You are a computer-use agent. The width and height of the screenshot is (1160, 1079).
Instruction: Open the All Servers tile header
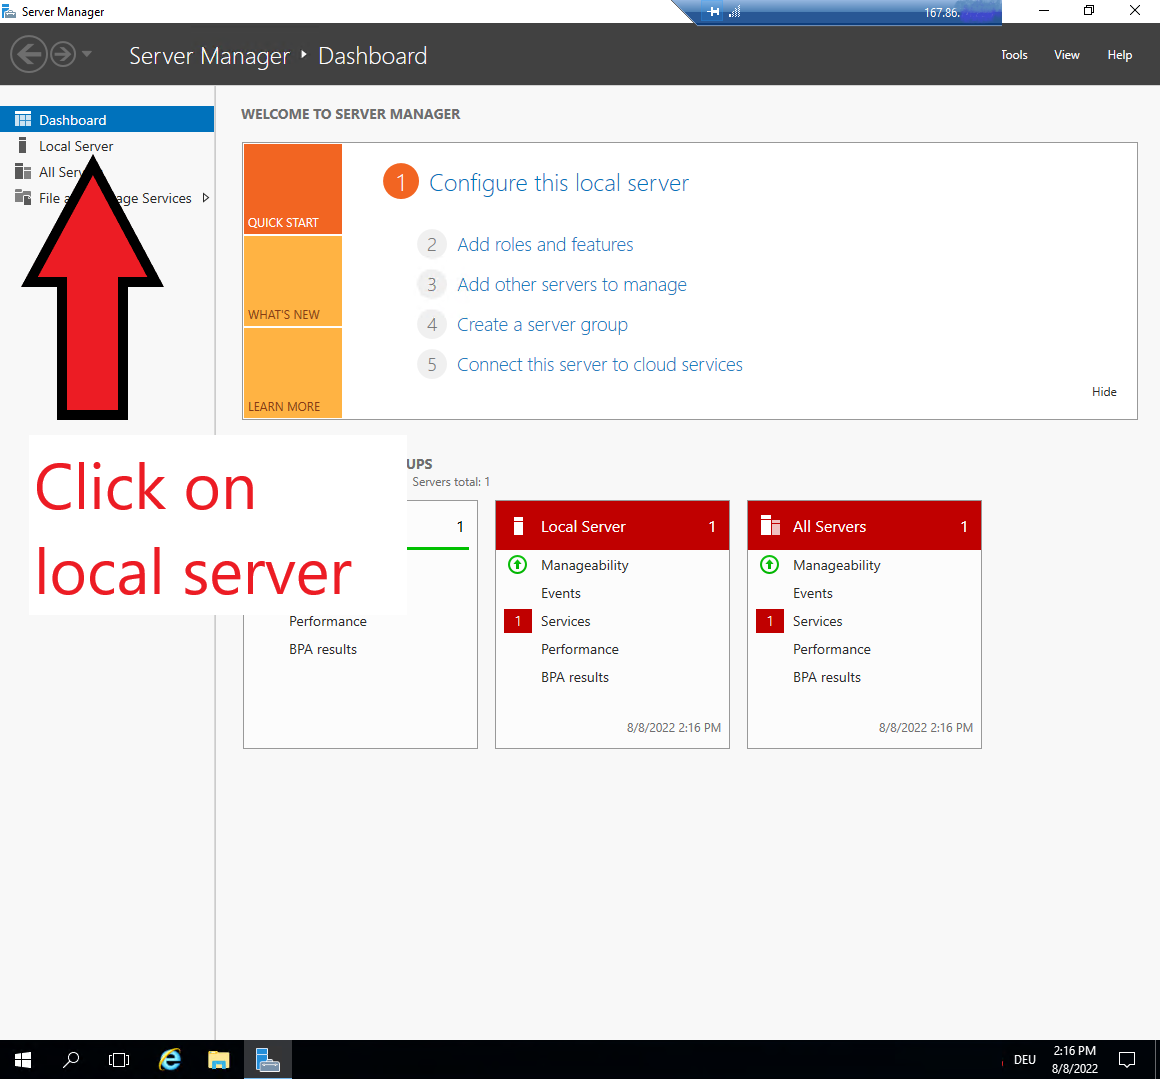point(864,526)
